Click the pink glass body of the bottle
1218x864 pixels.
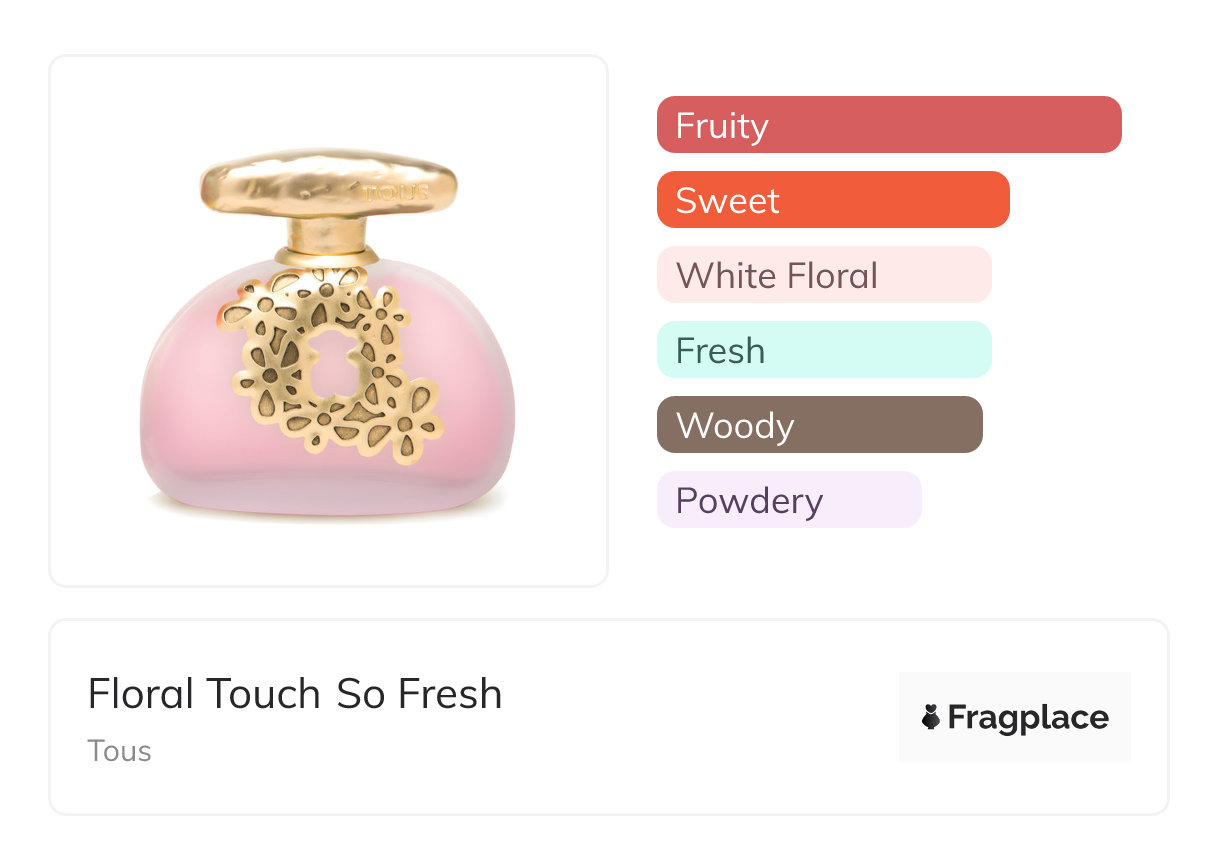click(190, 420)
